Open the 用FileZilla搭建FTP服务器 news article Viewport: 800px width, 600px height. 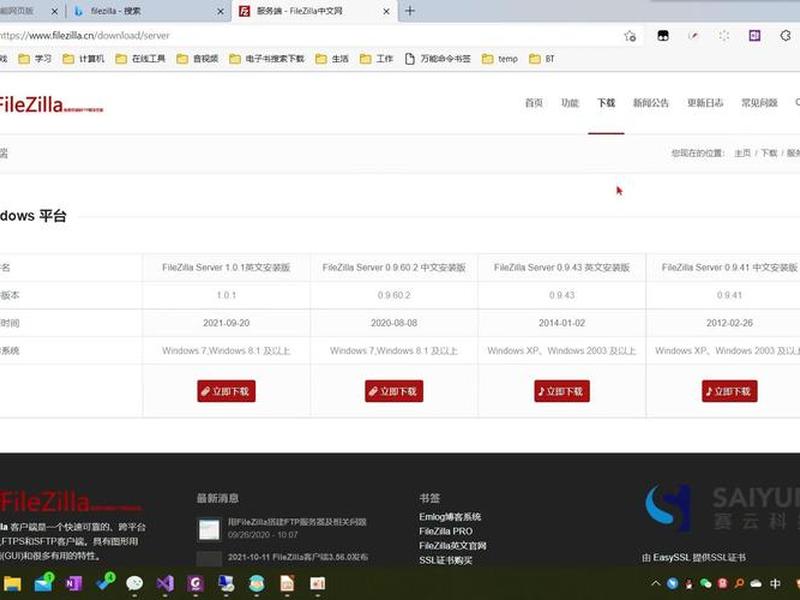[297, 522]
